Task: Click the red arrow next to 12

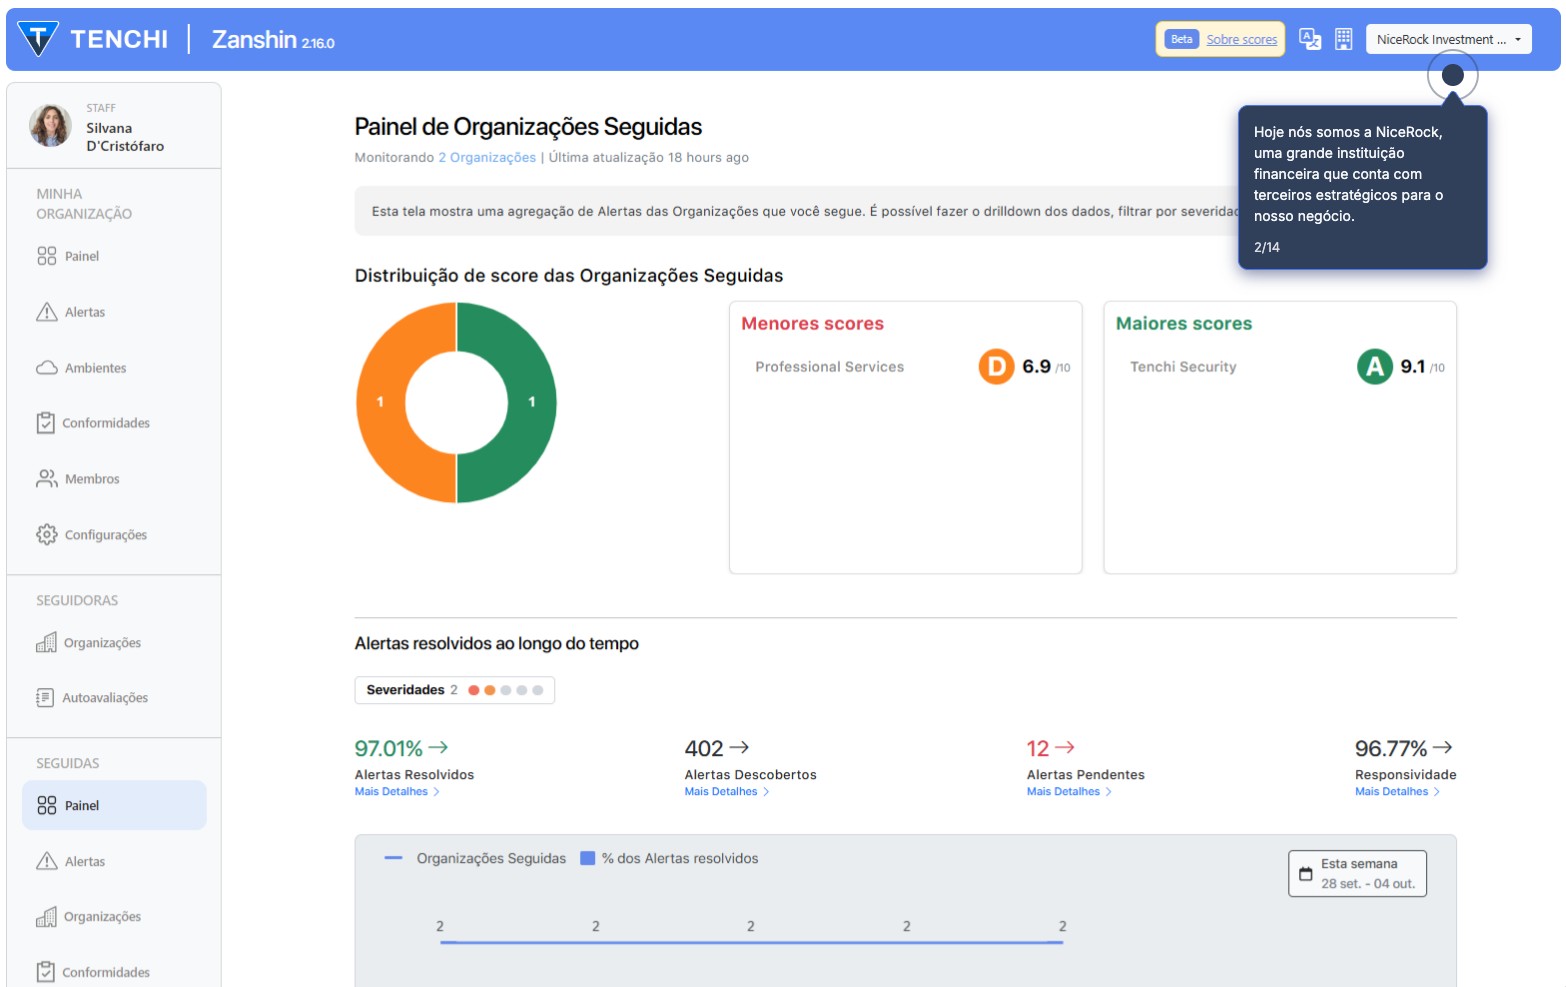Action: pos(1065,747)
